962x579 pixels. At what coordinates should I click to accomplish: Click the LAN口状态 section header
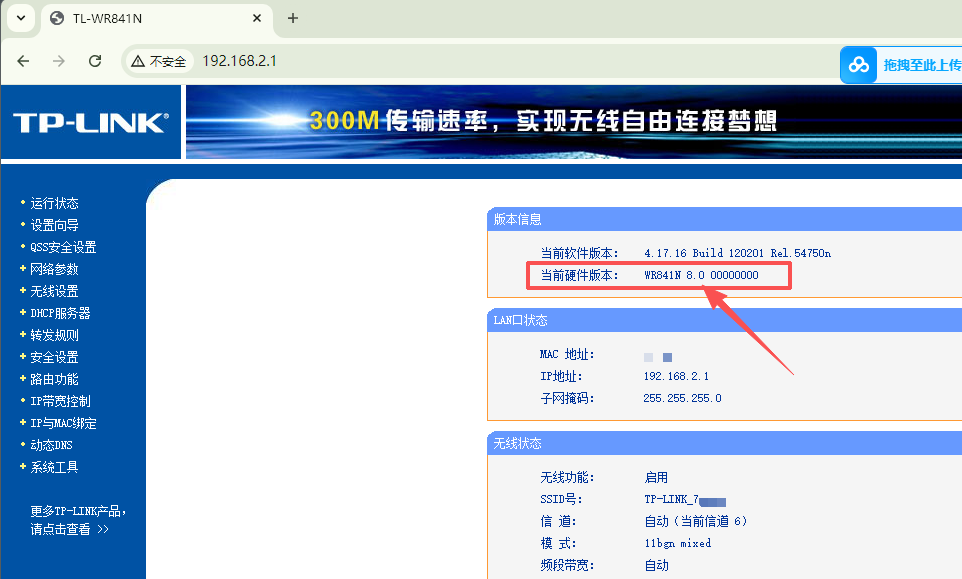[x=520, y=320]
